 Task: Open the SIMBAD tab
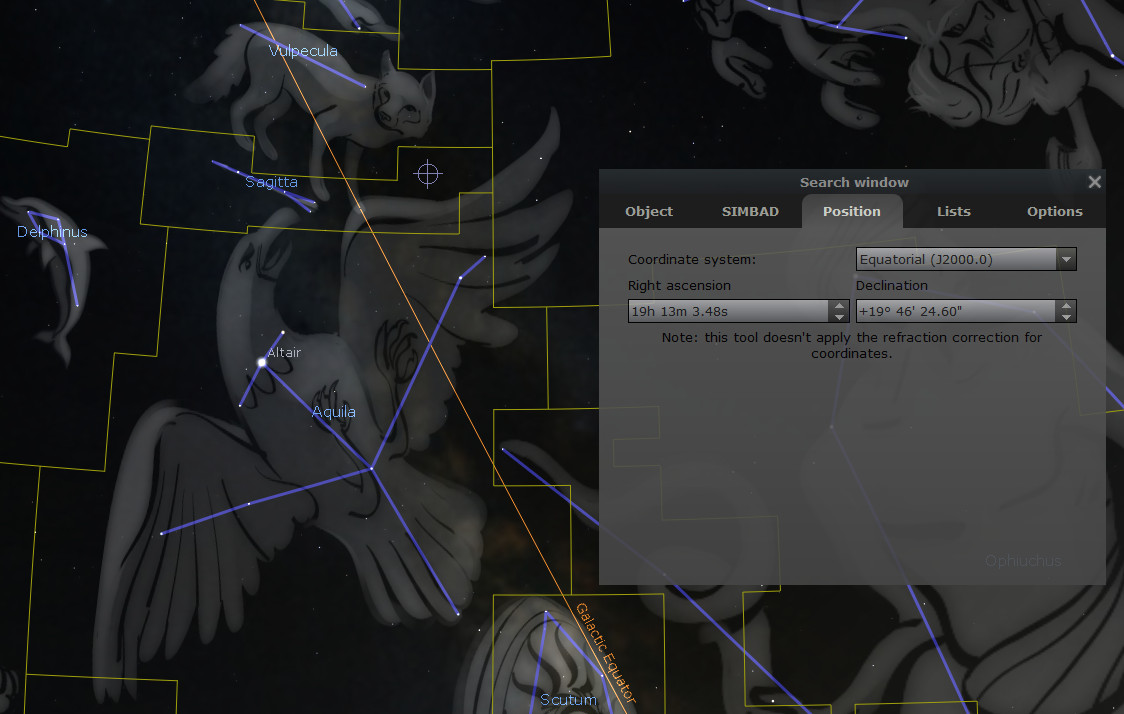[750, 211]
